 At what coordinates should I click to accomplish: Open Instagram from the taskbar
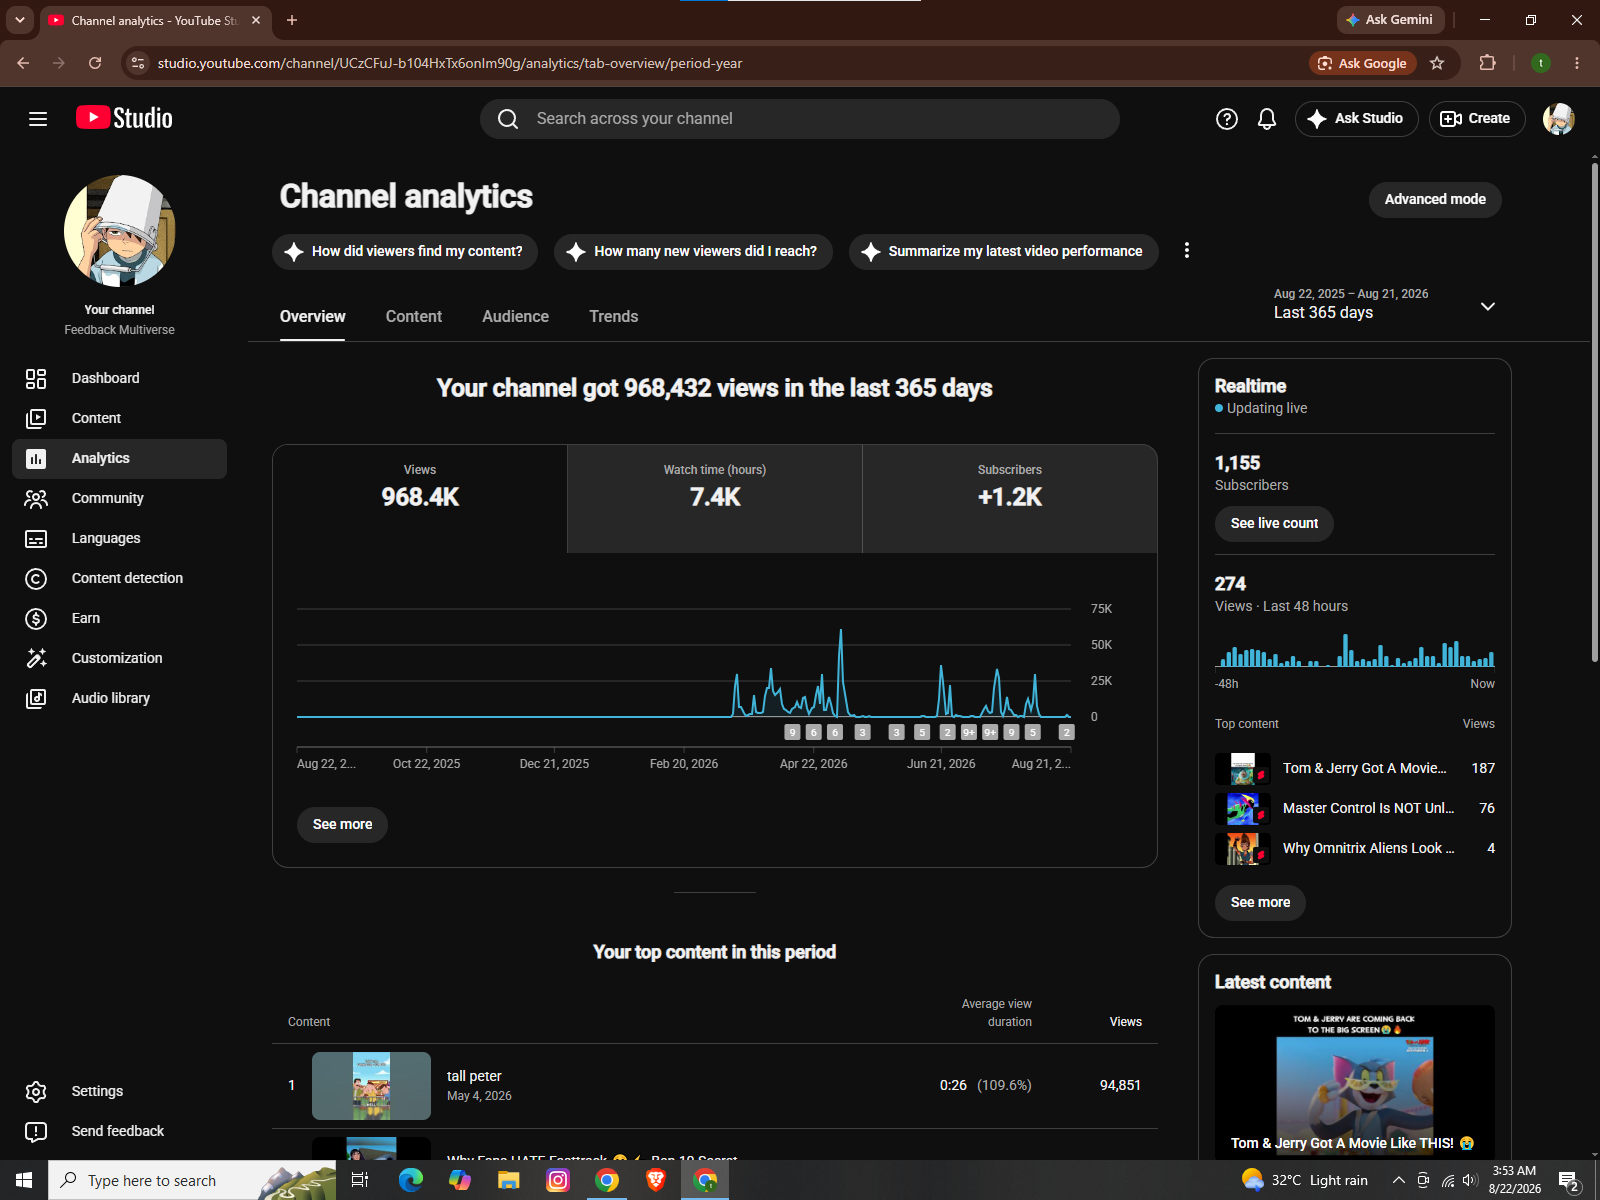pos(558,1180)
